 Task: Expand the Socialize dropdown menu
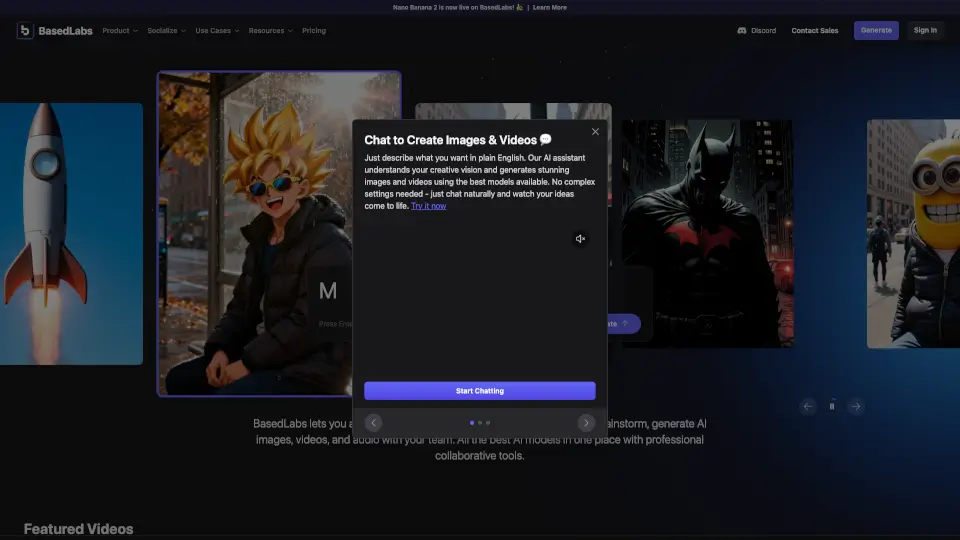pyautogui.click(x=166, y=31)
